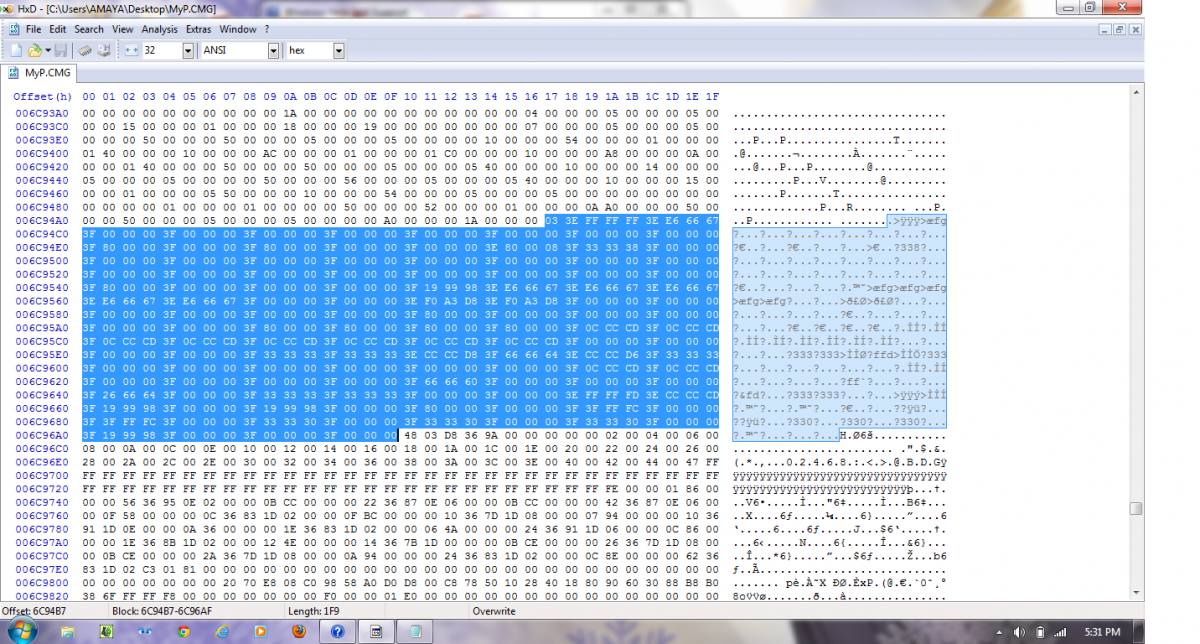The height and width of the screenshot is (644, 1200).
Task: Expand the ANSI character set dropdown
Action: point(273,50)
